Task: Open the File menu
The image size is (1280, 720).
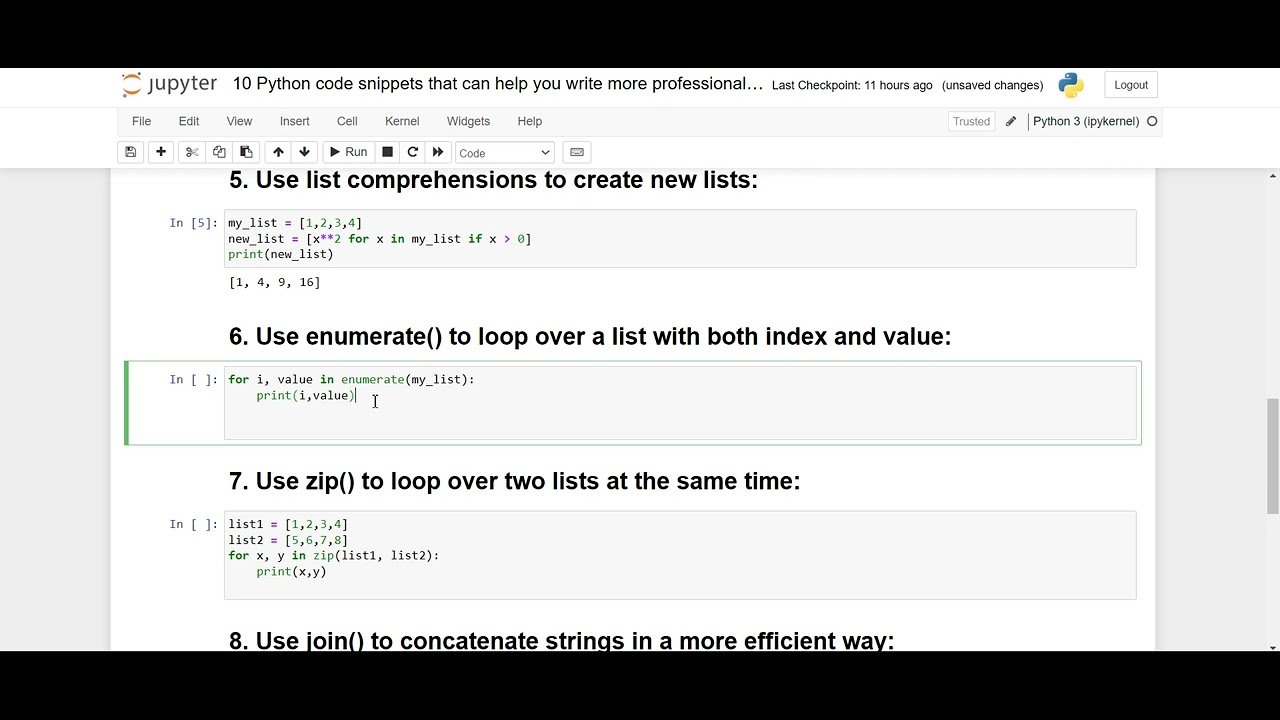Action: (x=142, y=121)
